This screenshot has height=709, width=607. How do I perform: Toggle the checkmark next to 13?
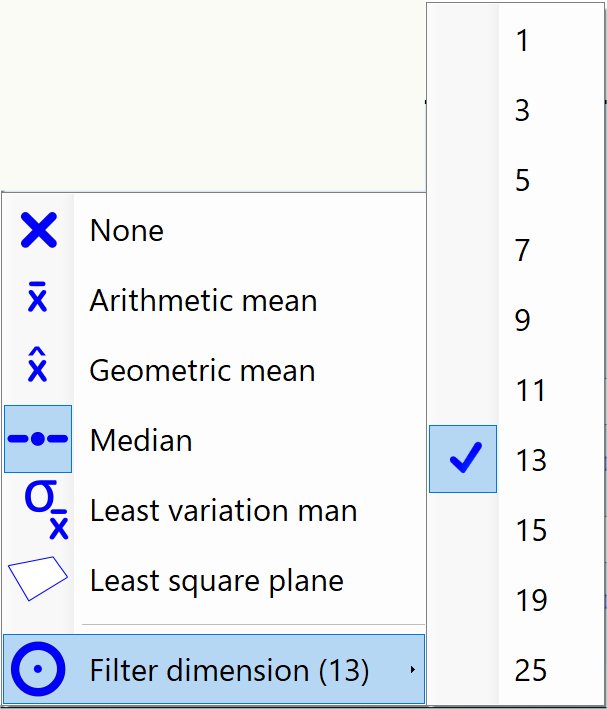click(463, 459)
